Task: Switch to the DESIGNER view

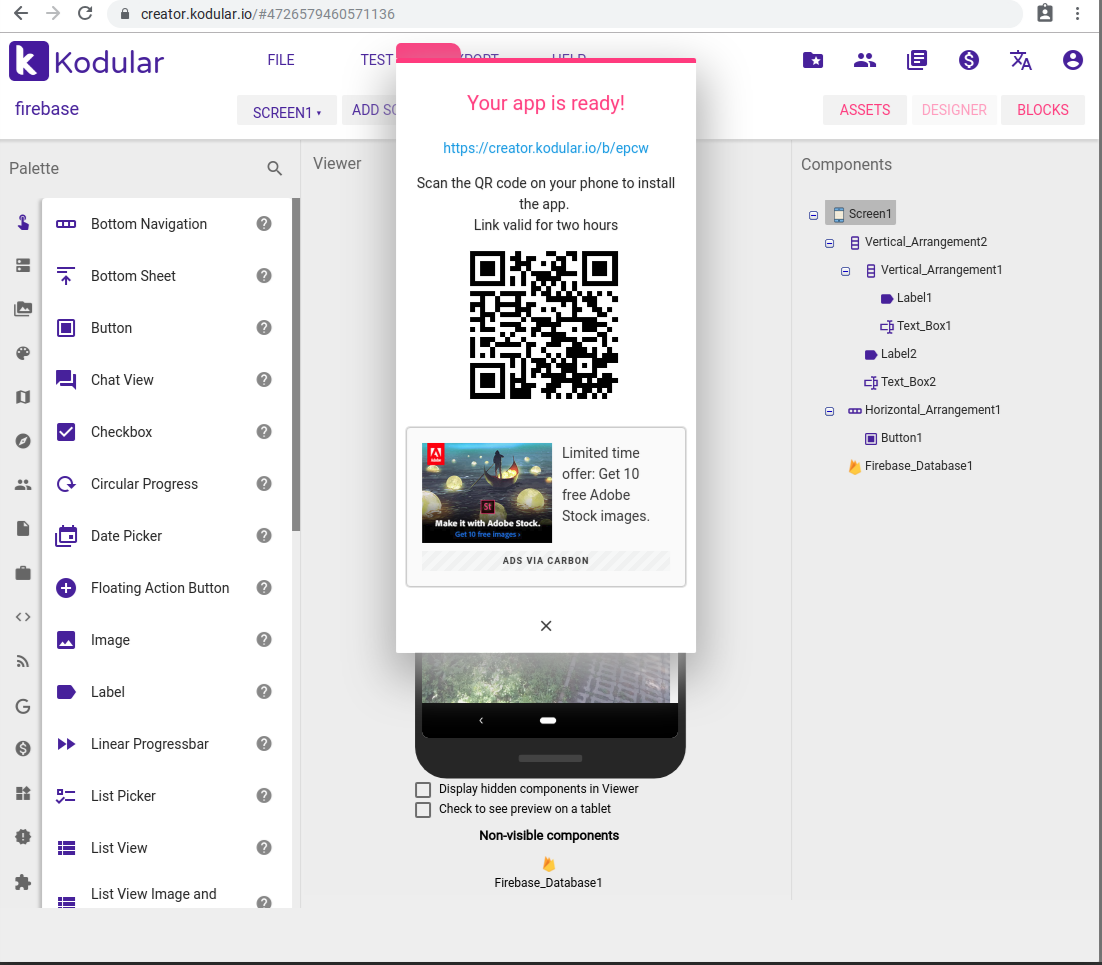Action: click(954, 110)
